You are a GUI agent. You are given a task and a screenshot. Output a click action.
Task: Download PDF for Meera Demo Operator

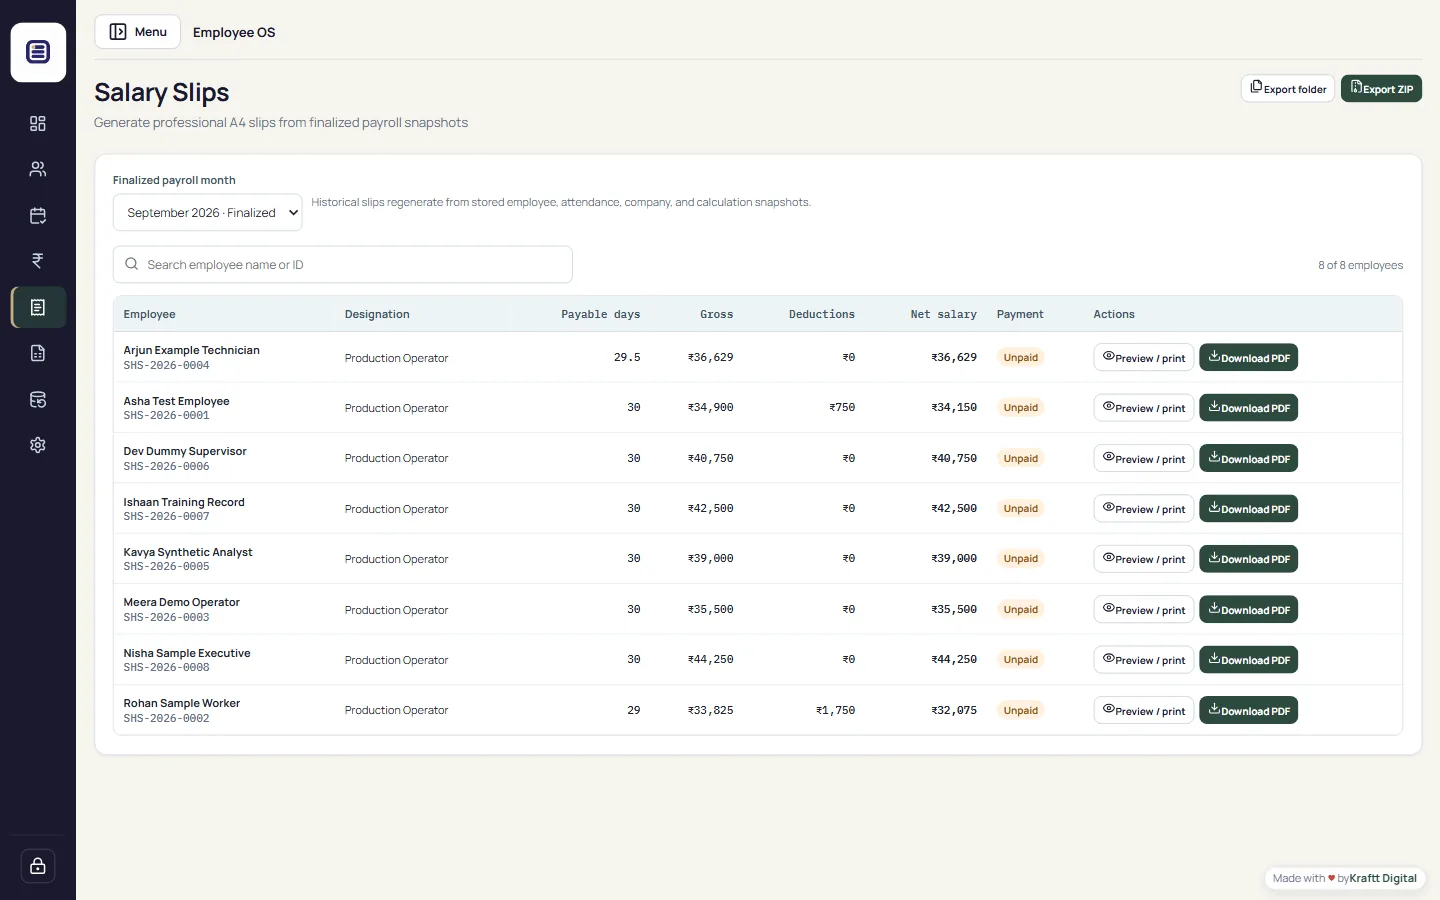point(1248,610)
